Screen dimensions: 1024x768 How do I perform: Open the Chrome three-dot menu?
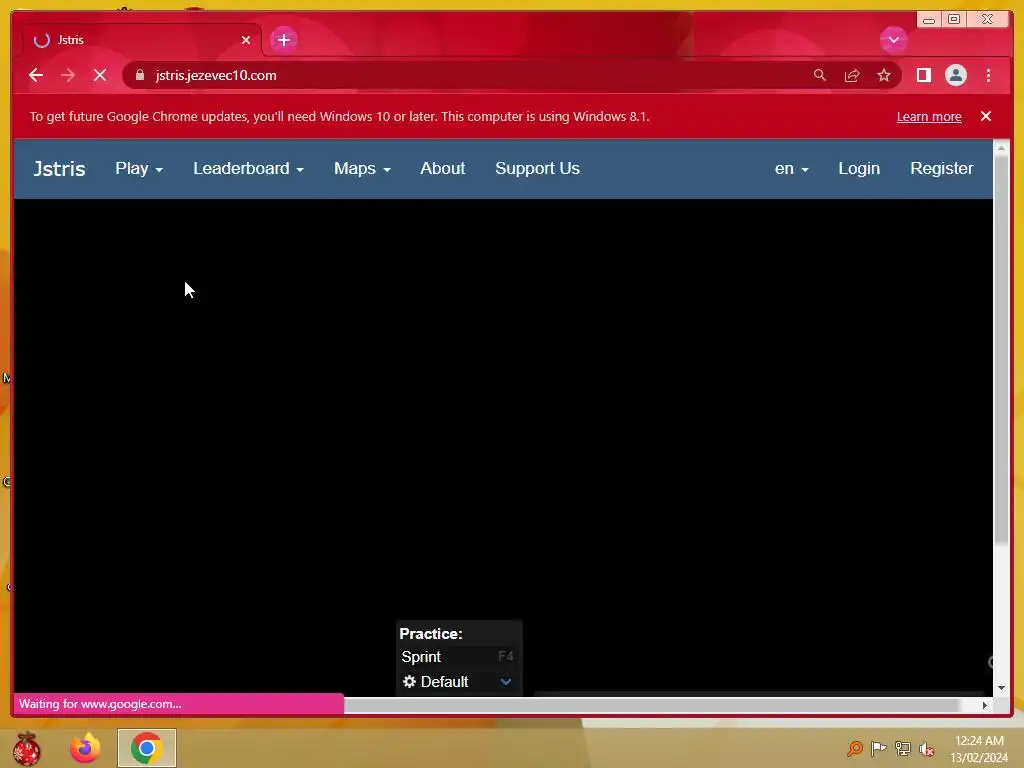(x=988, y=75)
